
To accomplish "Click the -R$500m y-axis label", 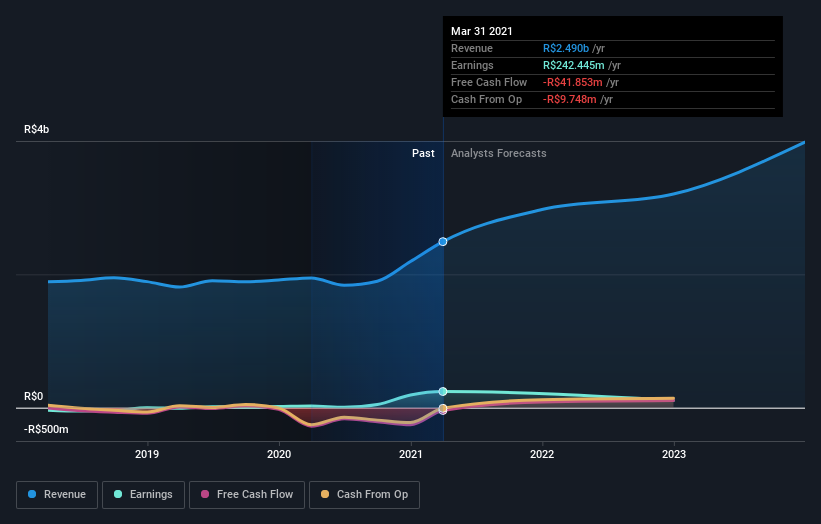I will (x=46, y=429).
